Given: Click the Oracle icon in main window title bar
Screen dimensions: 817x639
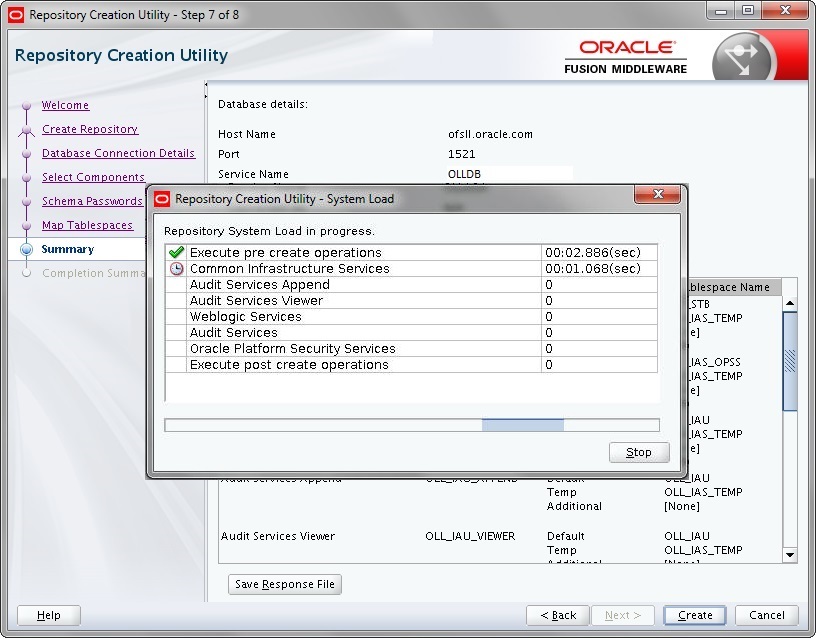Looking at the screenshot, I should 16,15.
